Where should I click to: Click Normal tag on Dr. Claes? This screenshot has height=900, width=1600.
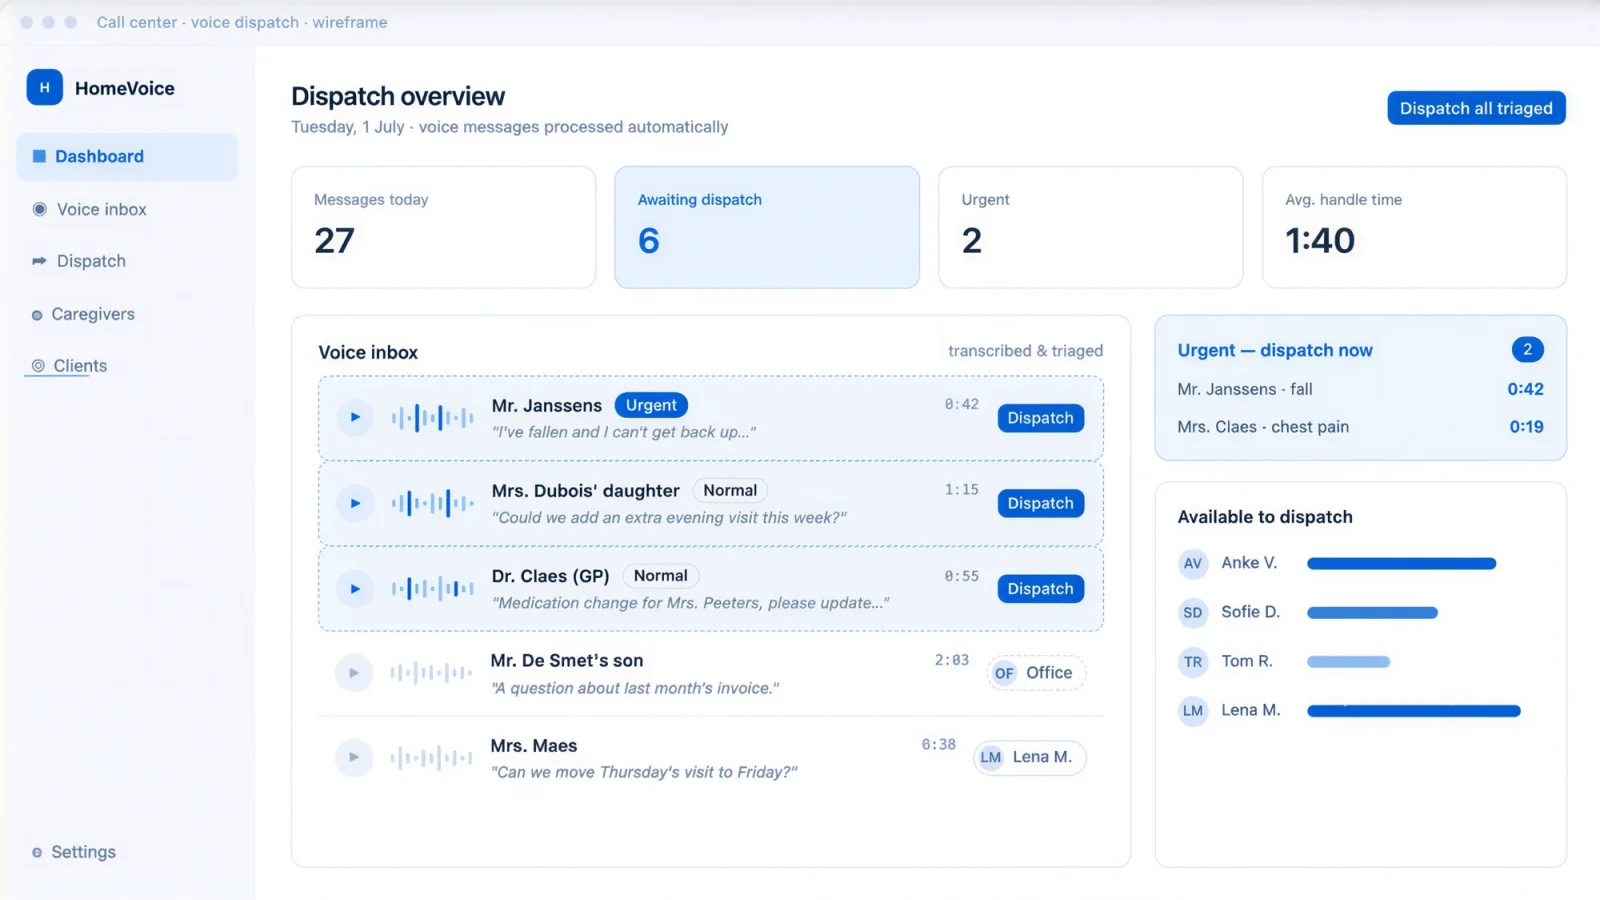(660, 576)
